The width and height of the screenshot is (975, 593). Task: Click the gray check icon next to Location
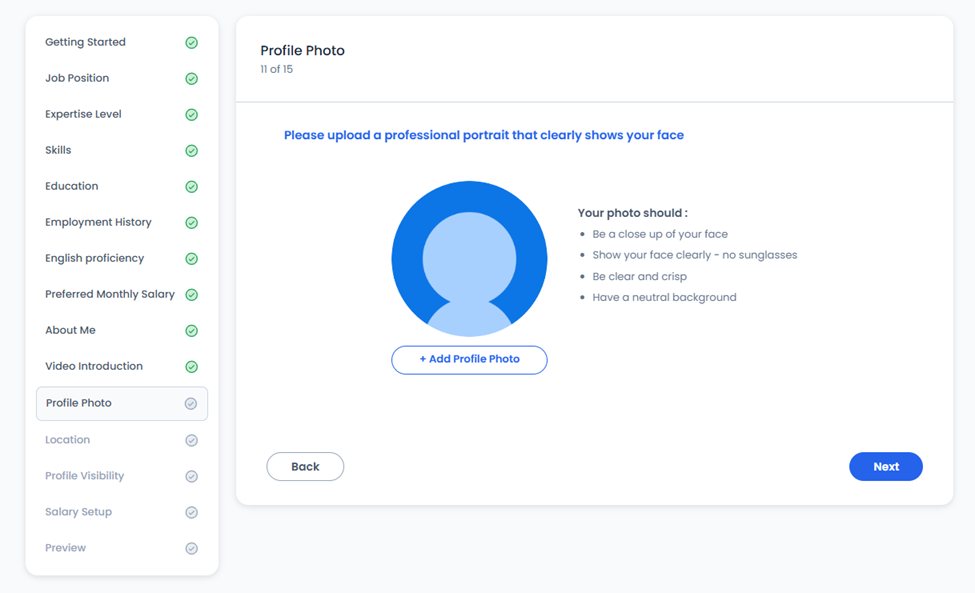coord(192,440)
